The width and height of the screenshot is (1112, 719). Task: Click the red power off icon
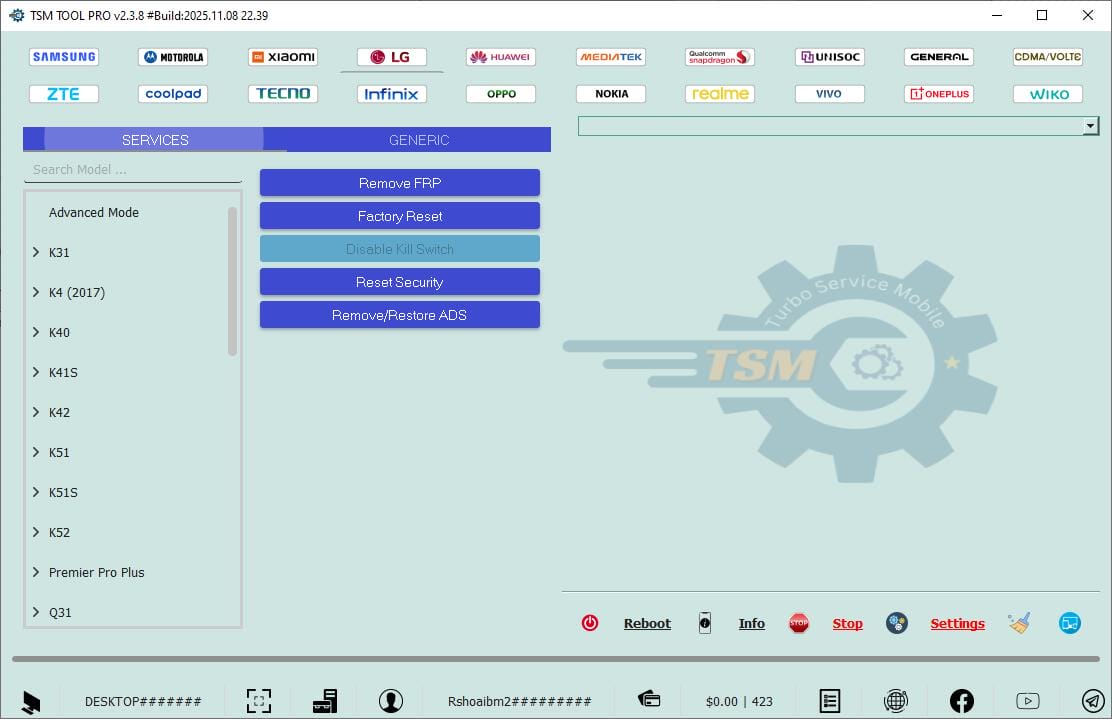[590, 622]
